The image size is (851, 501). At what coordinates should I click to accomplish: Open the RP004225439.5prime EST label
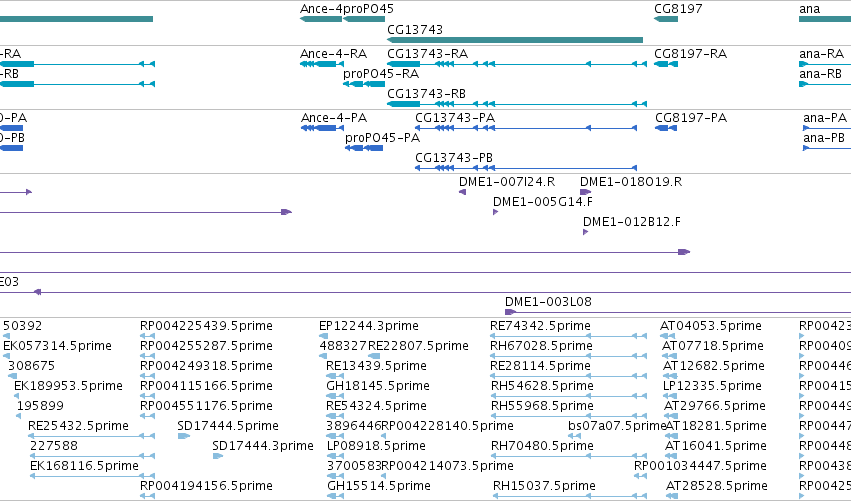click(206, 326)
